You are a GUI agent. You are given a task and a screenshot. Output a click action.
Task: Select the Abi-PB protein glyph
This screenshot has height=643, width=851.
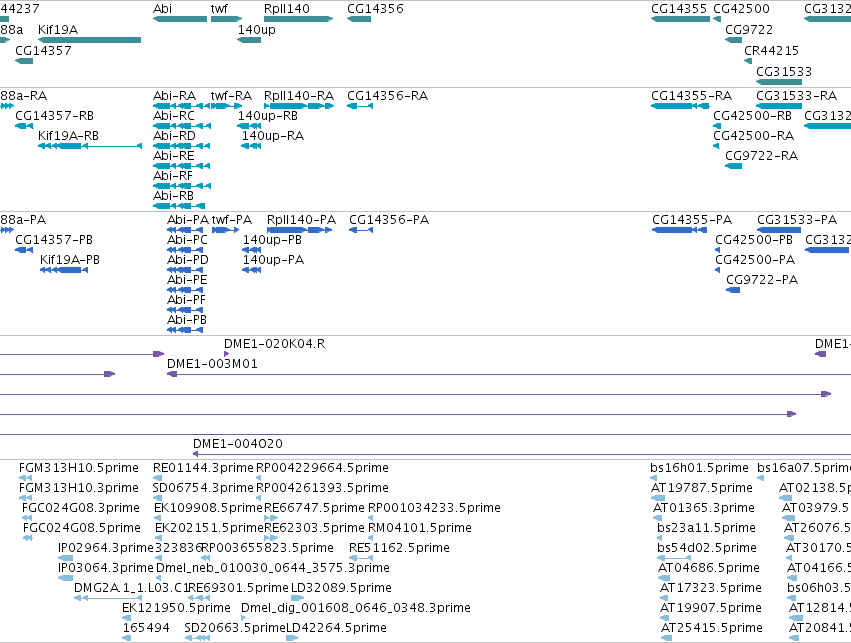[185, 330]
